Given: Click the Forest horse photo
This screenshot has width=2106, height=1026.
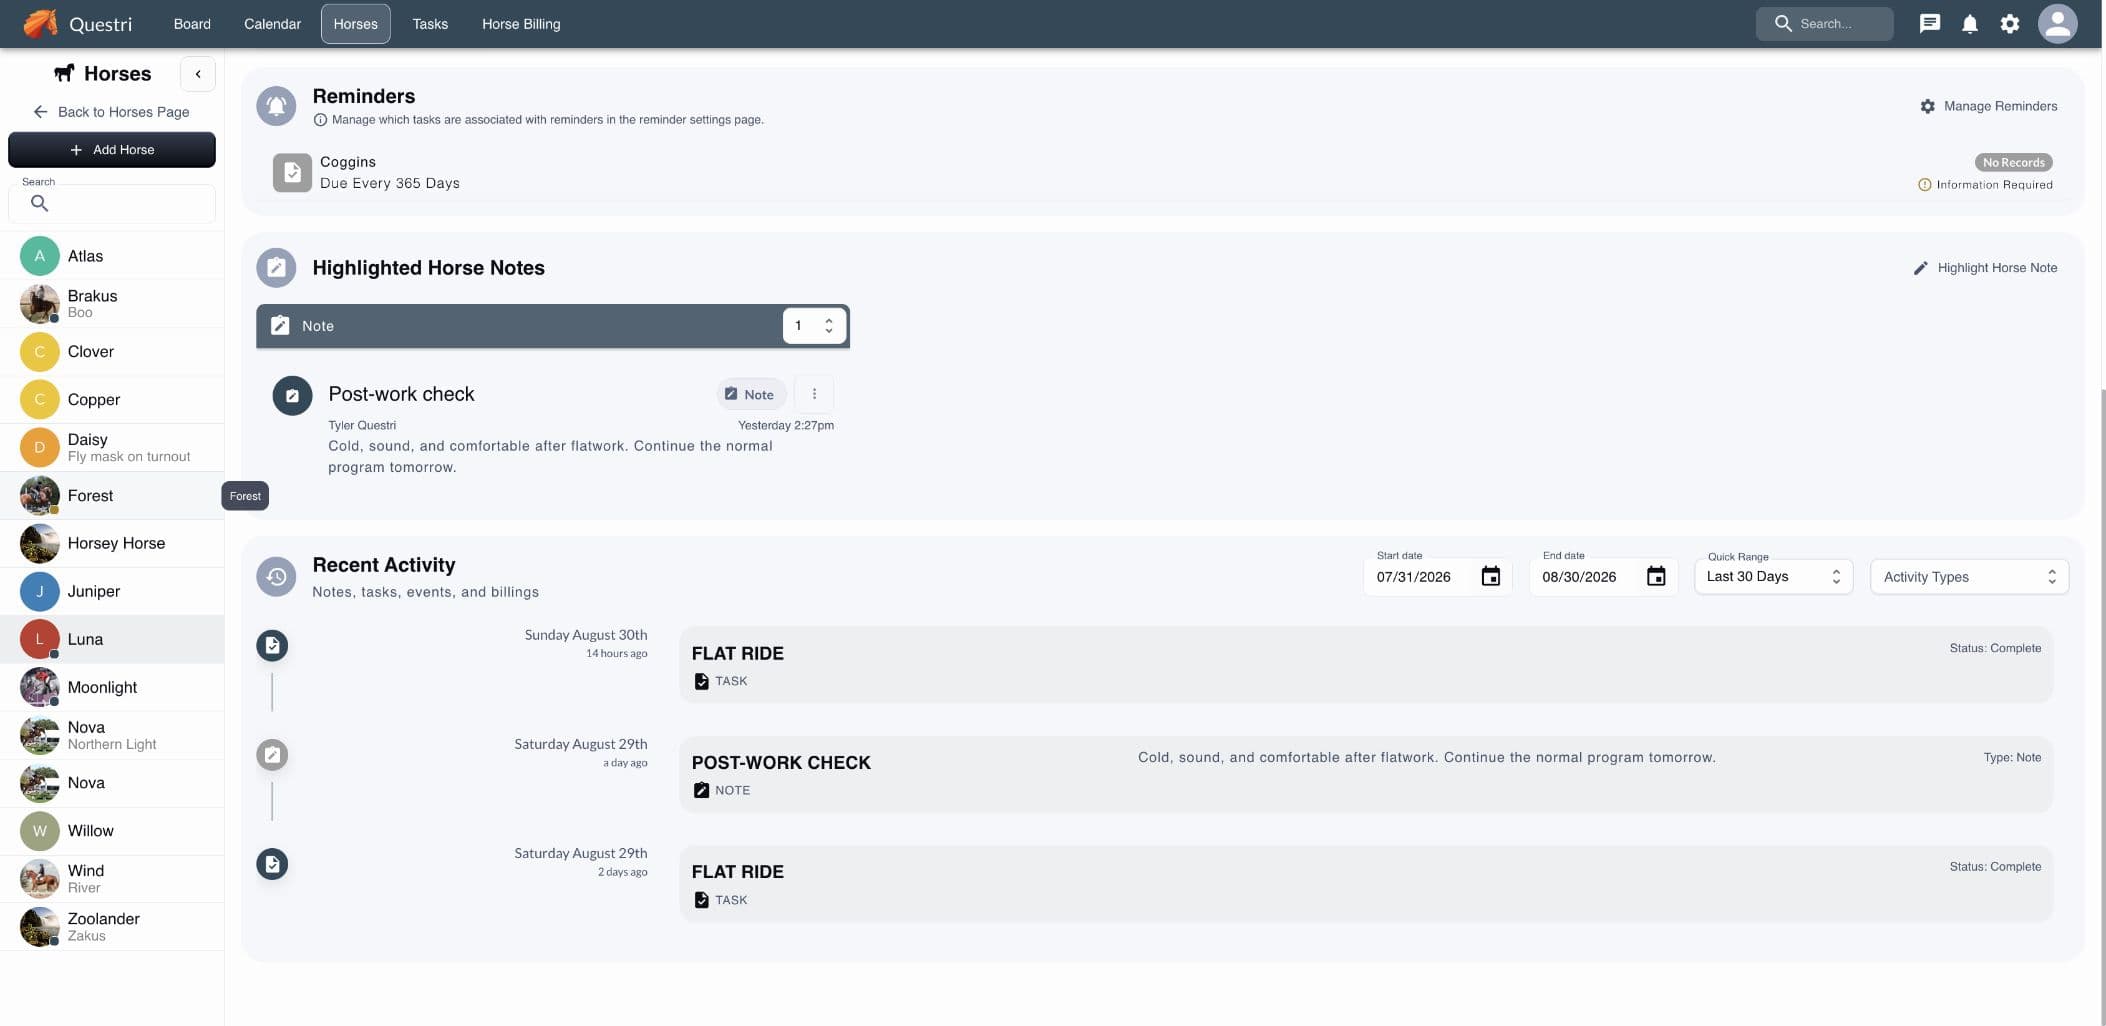Looking at the screenshot, I should (40, 496).
